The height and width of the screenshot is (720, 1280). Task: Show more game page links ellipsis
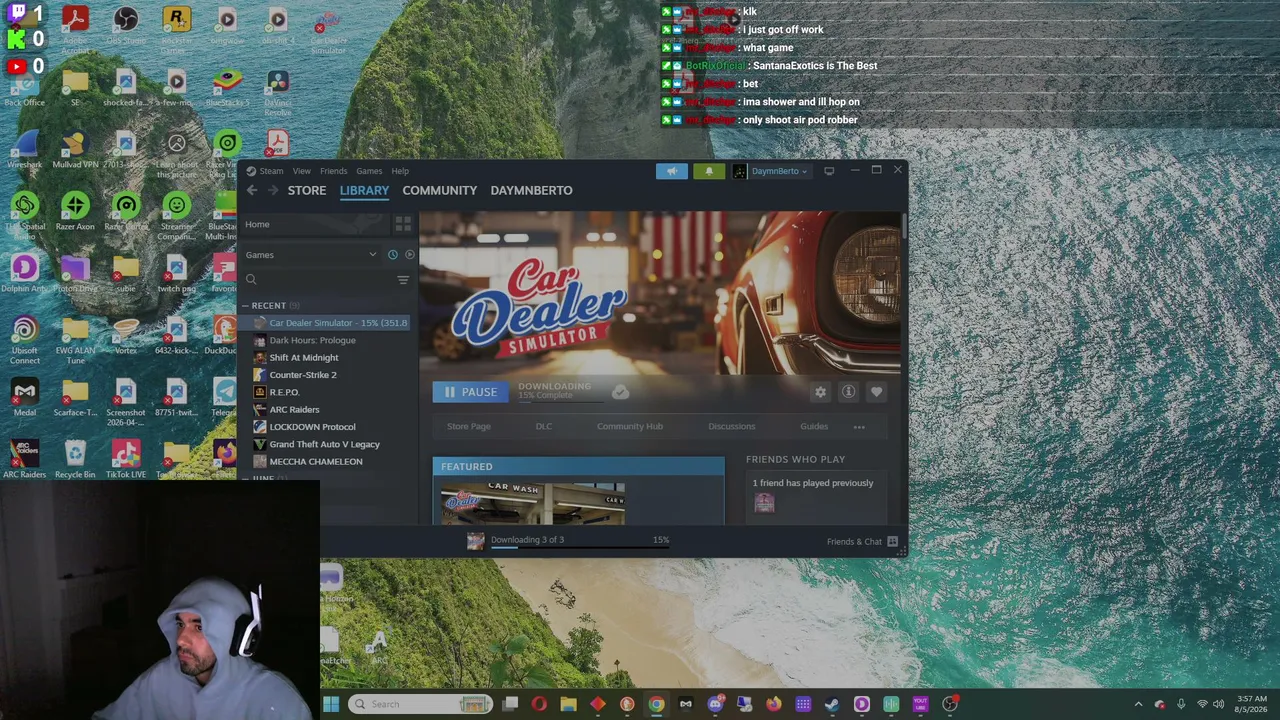tap(859, 427)
